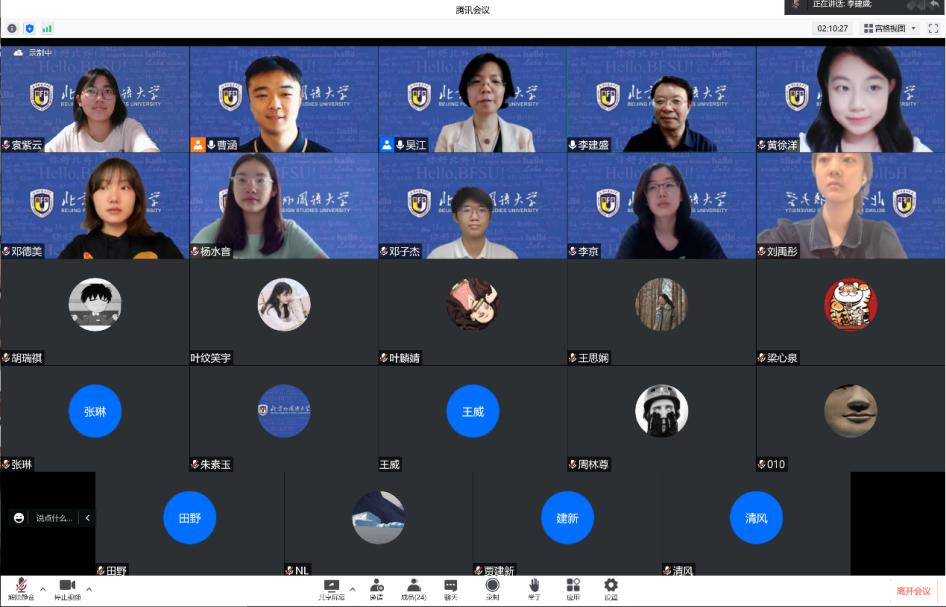The width and height of the screenshot is (946, 607).
Task: Expand video options arrow beside camera
Action: point(89,589)
